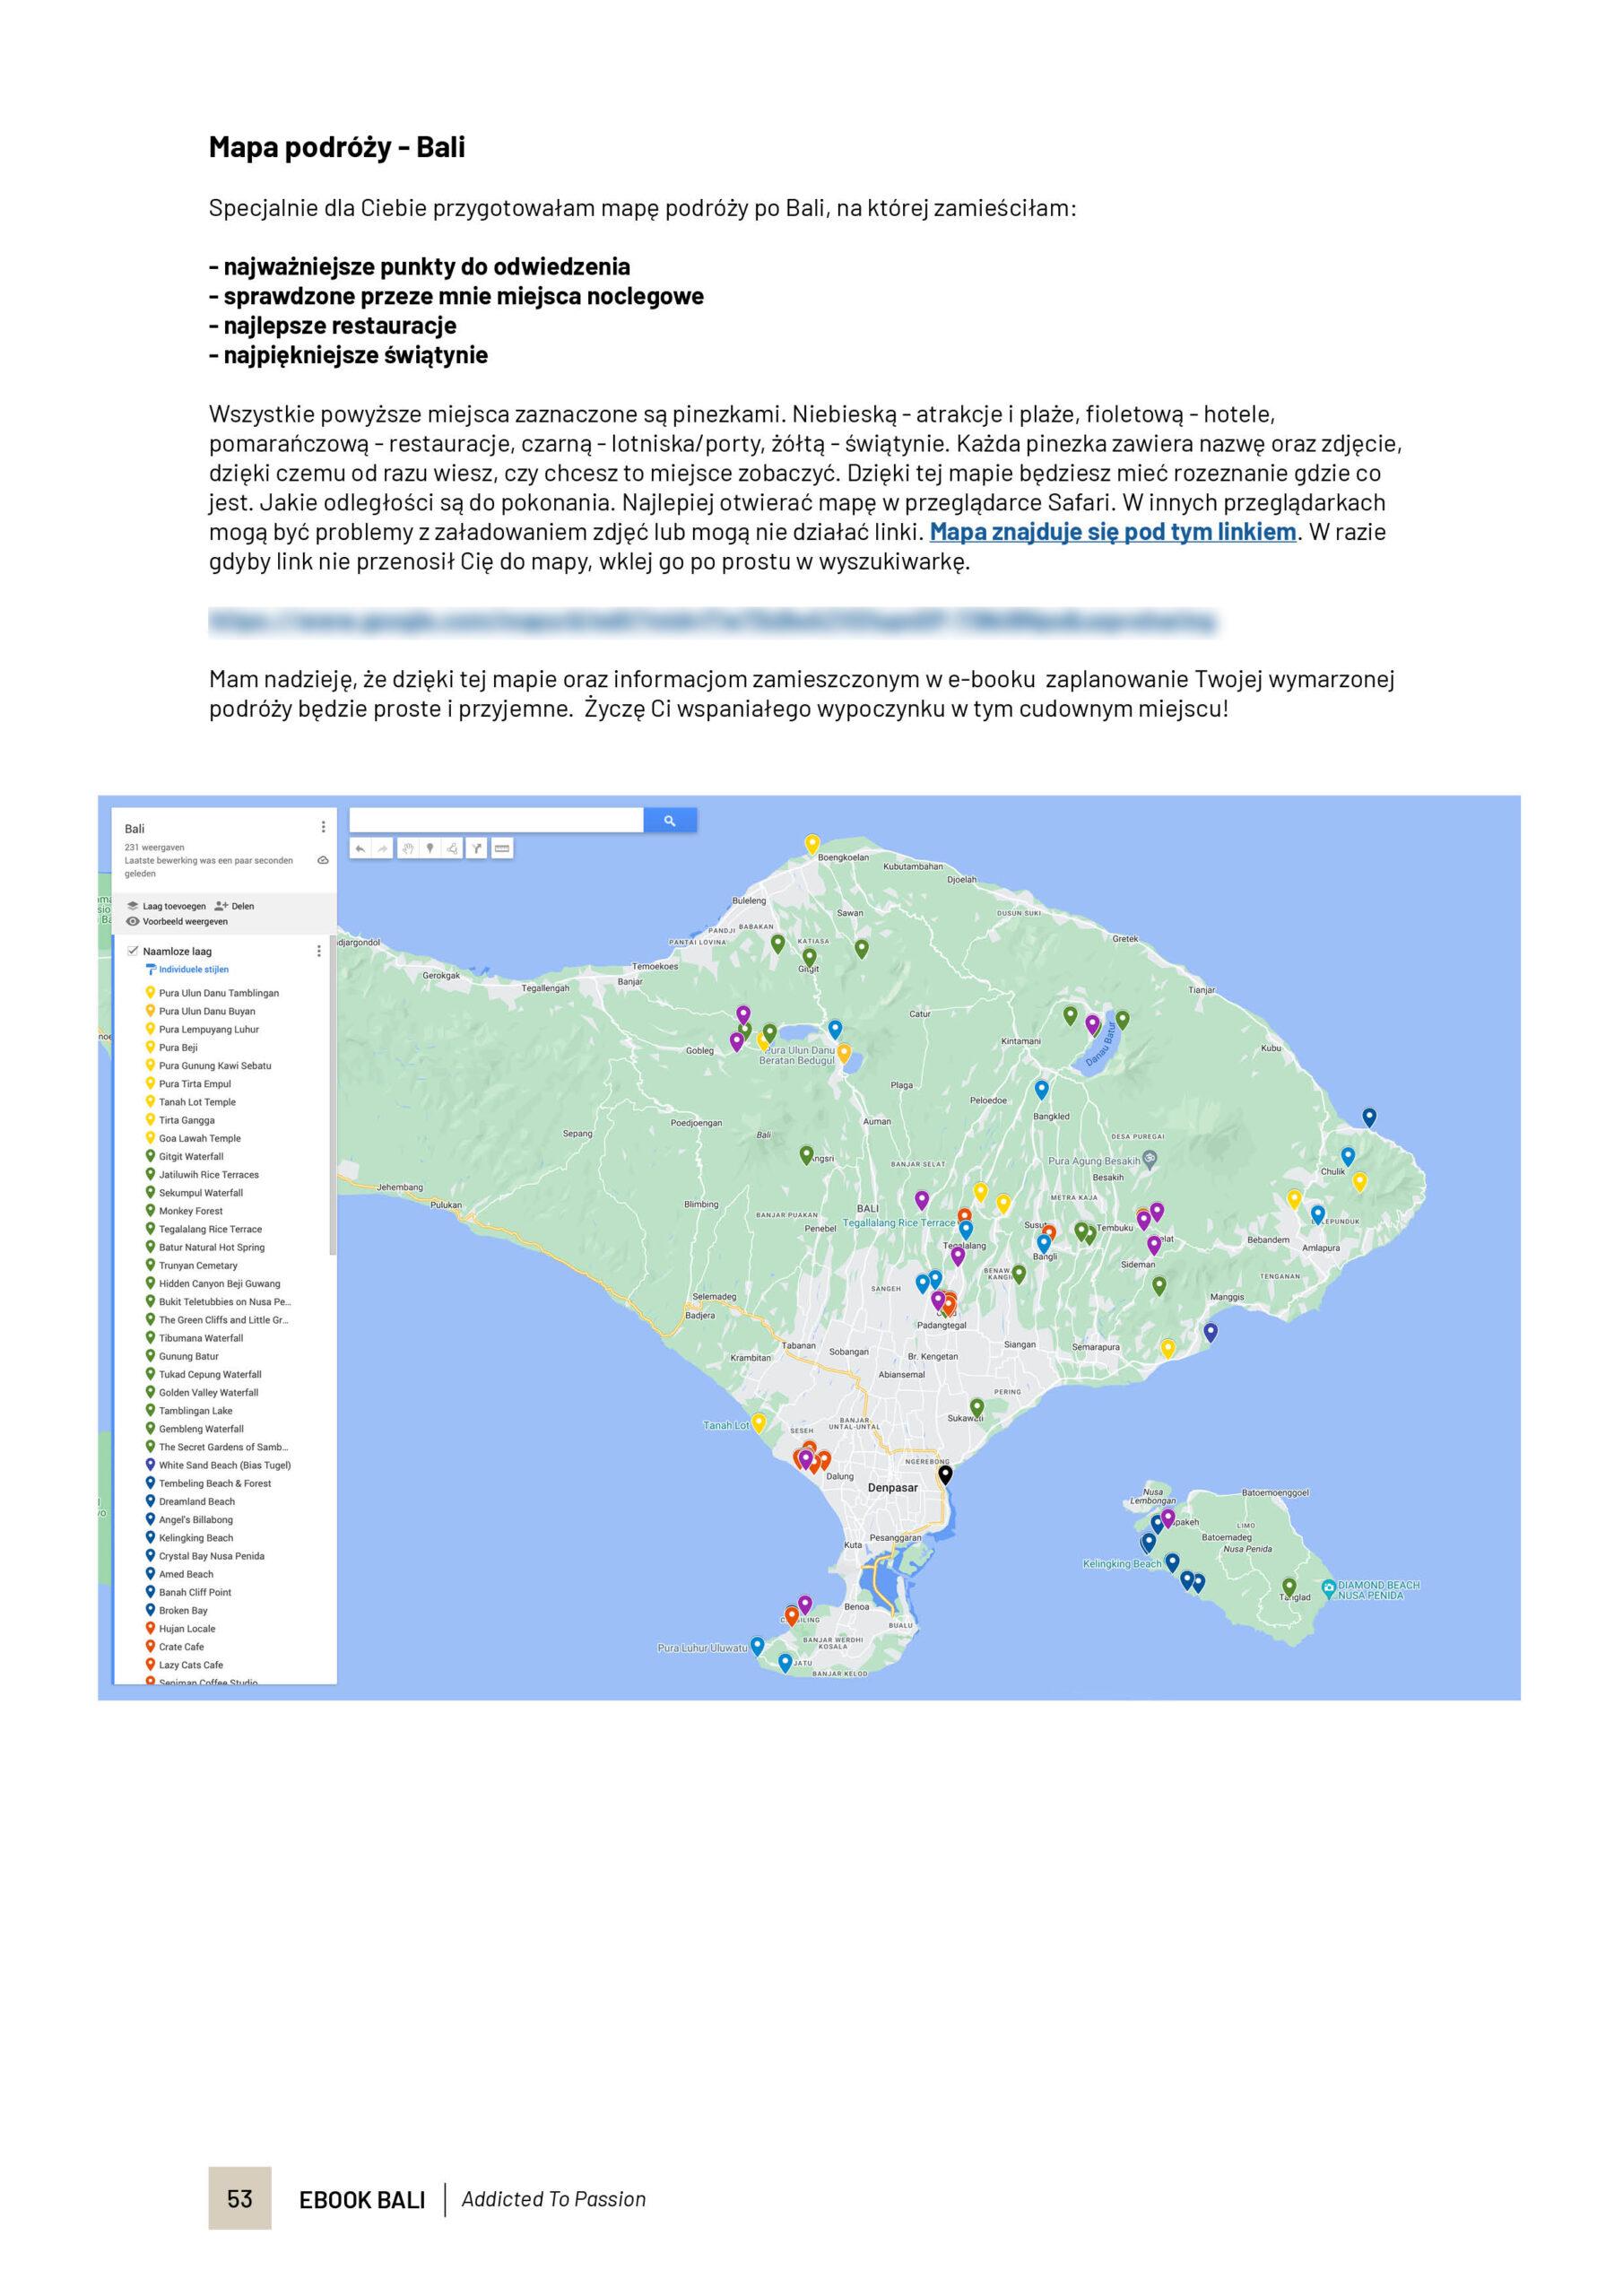Screen dimensions: 1623x2296
Task: Uncheck the Naamloze laag layer checkbox
Action: pyautogui.click(x=133, y=951)
